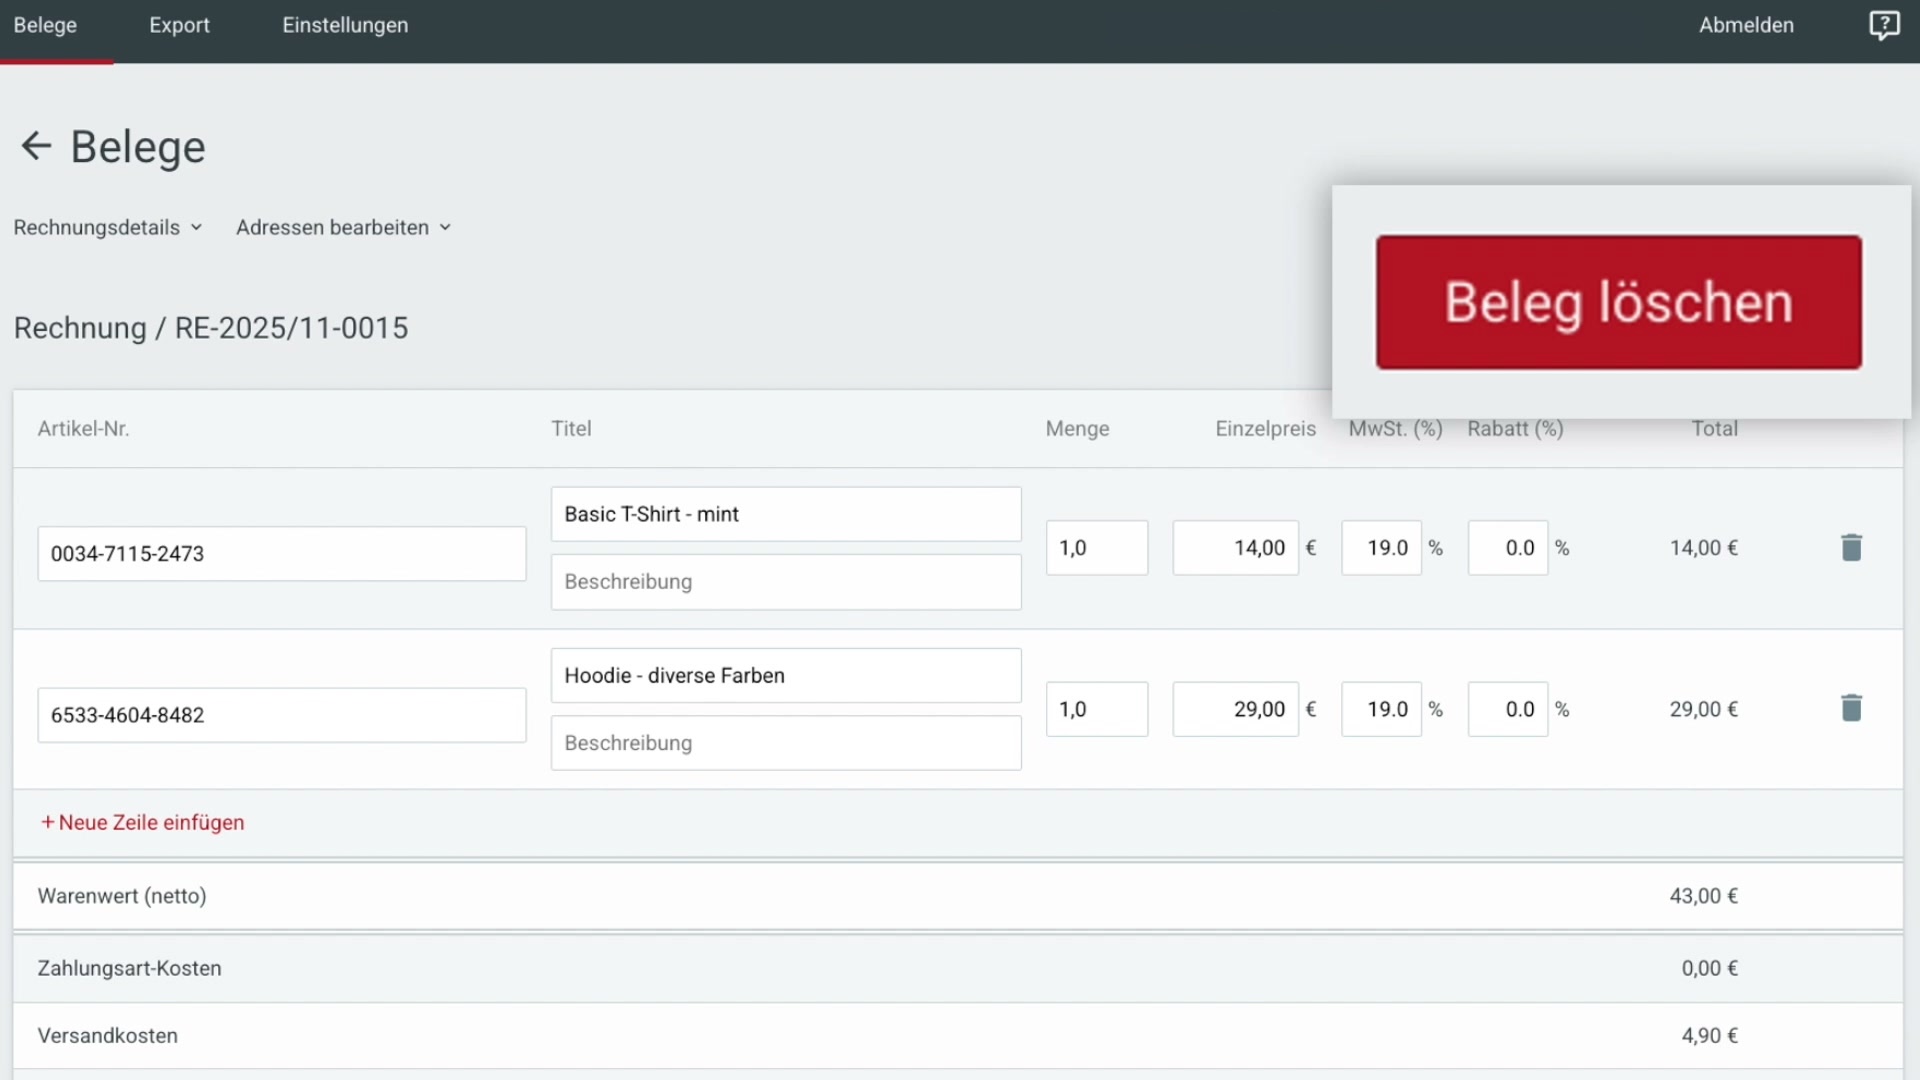Edit quantity field of Basic T-Shirt row
Image resolution: width=1920 pixels, height=1080 pixels.
pos(1097,548)
